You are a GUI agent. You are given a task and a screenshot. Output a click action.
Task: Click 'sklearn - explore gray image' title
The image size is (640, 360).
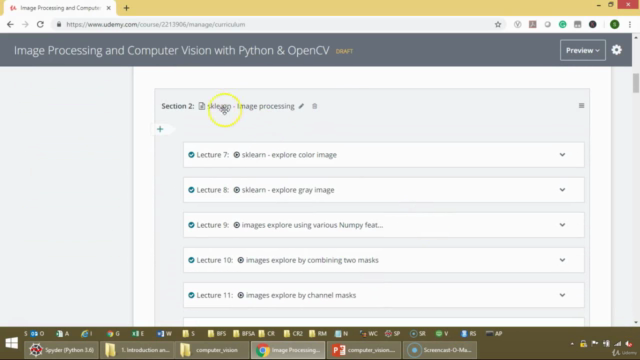(x=288, y=190)
